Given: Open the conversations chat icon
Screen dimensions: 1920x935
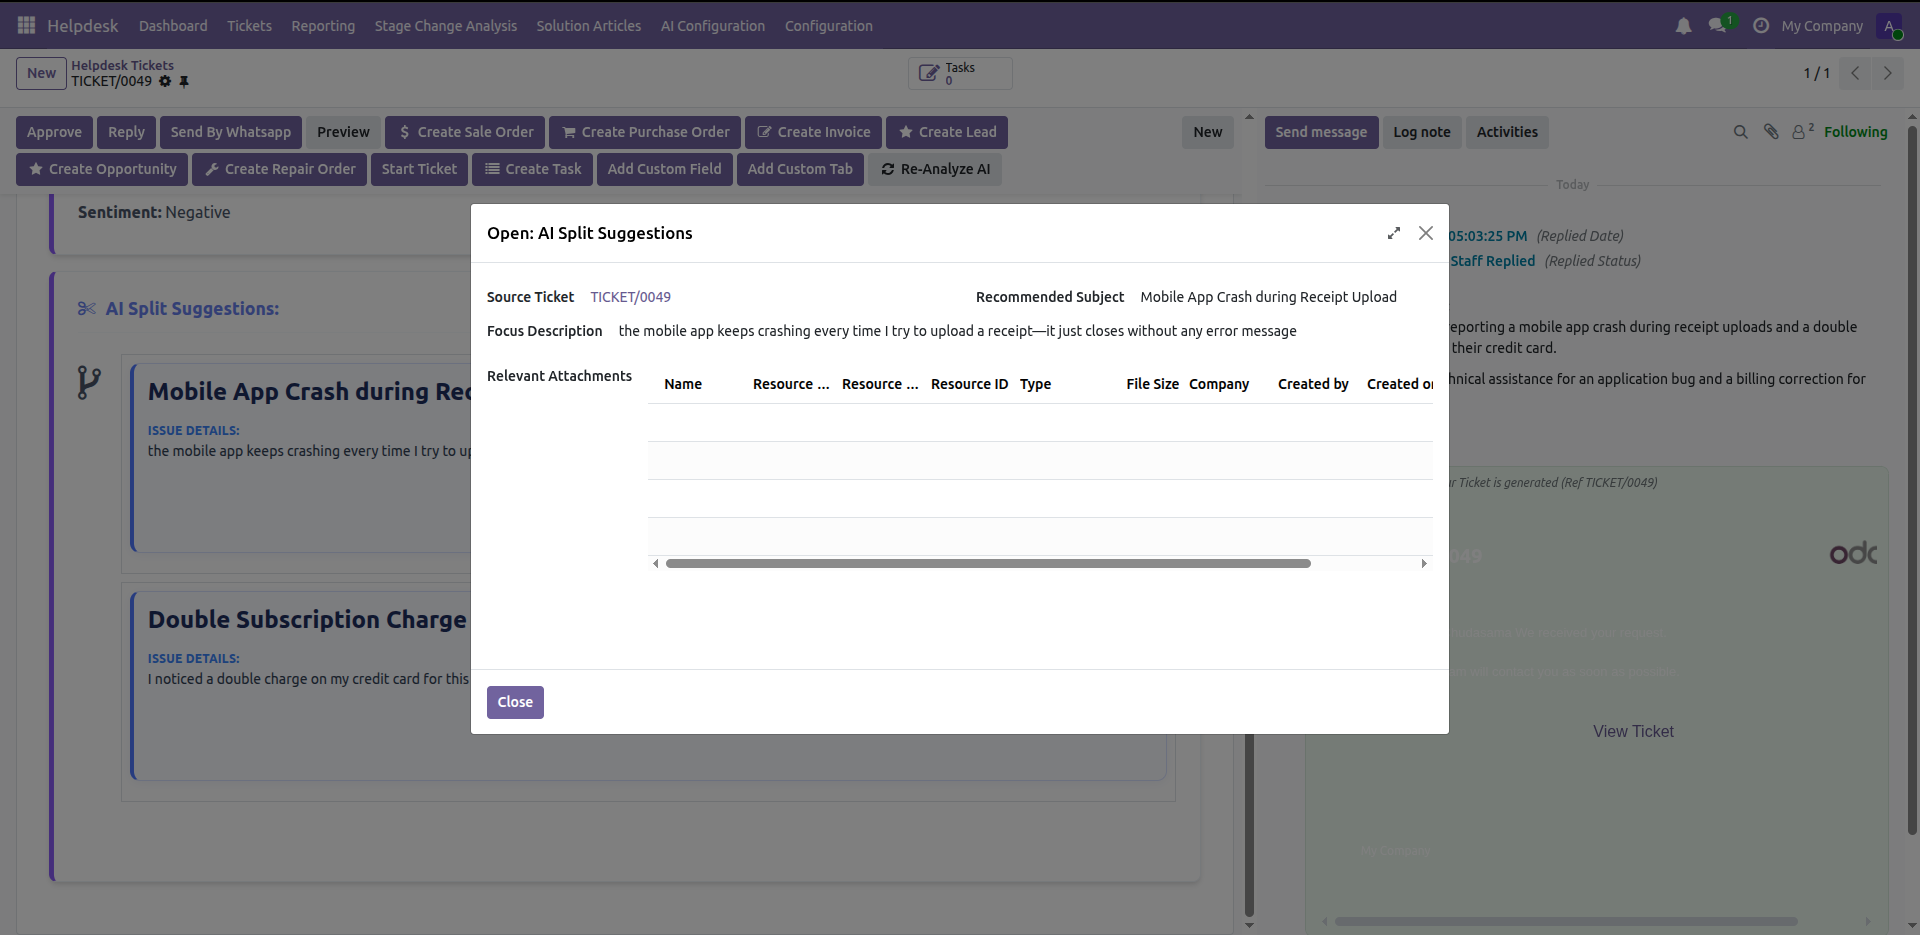Looking at the screenshot, I should [1720, 25].
